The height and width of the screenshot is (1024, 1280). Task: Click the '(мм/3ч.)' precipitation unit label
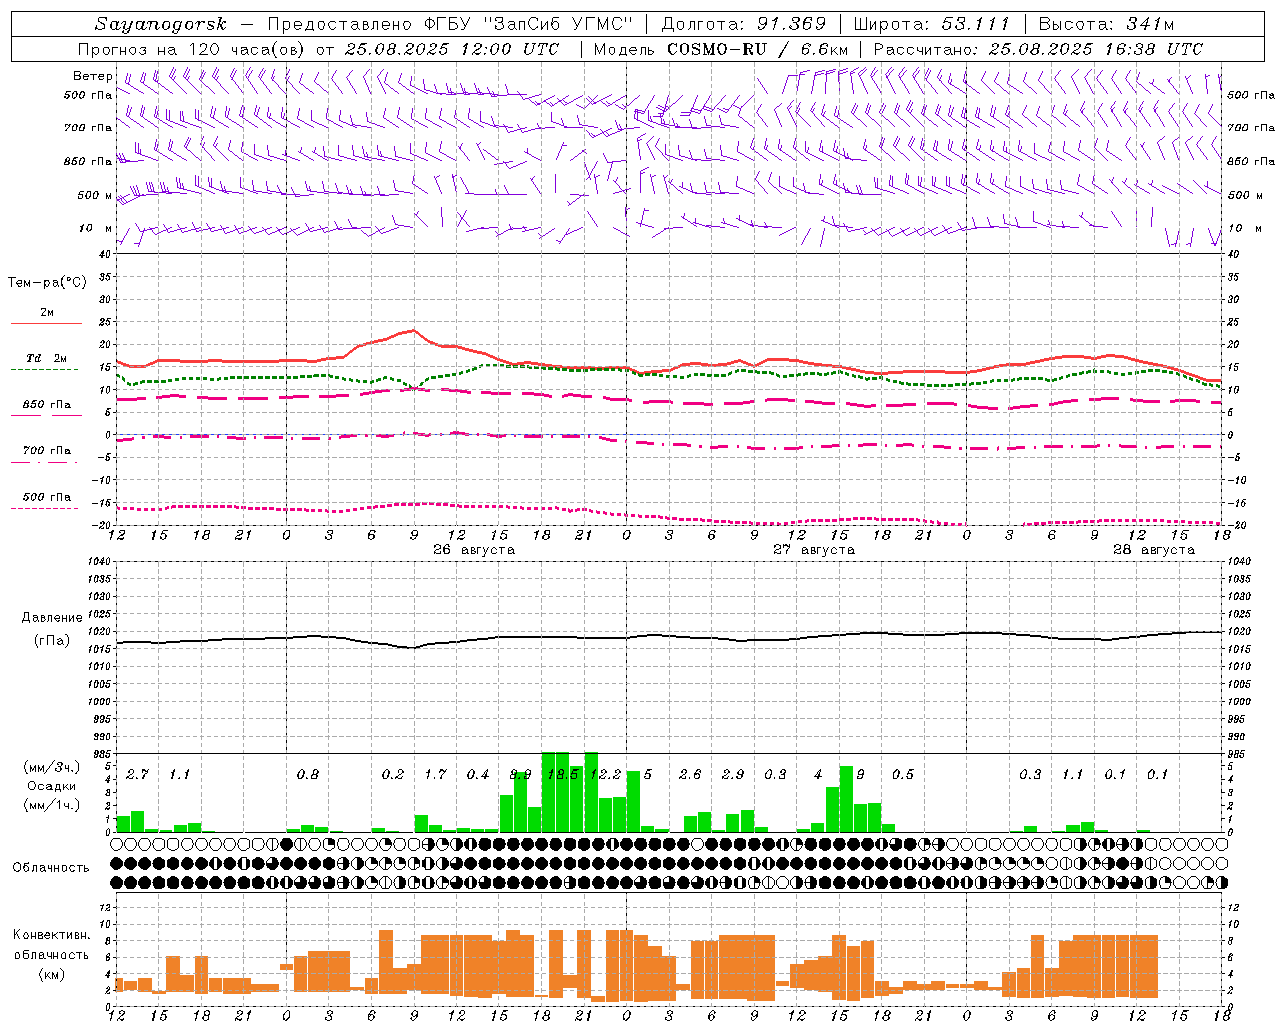51,768
